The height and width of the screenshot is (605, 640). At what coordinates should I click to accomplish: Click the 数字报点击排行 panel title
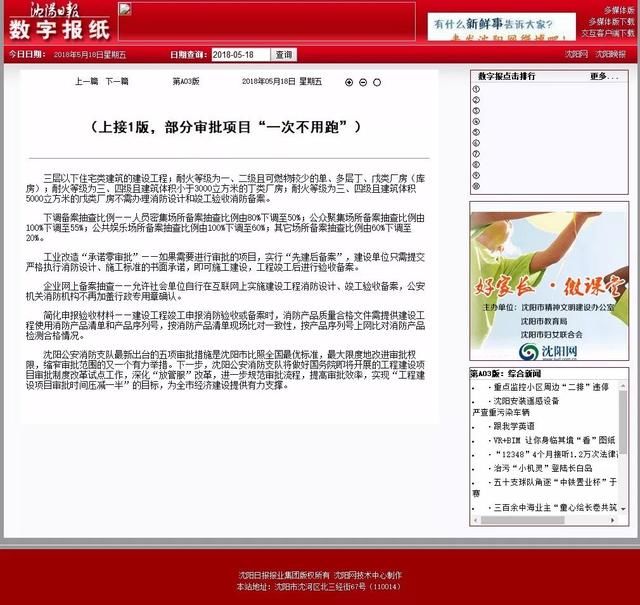coord(507,76)
